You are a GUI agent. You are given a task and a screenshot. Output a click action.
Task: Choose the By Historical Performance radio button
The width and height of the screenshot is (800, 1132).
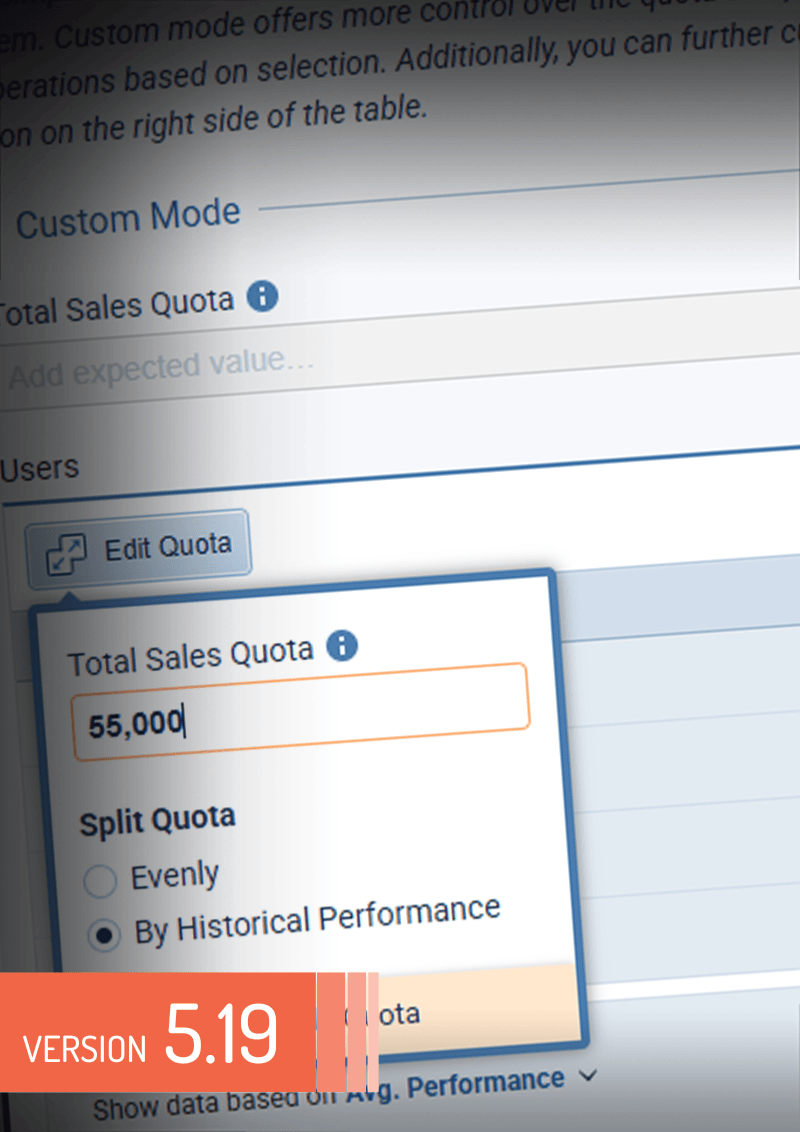[x=103, y=935]
